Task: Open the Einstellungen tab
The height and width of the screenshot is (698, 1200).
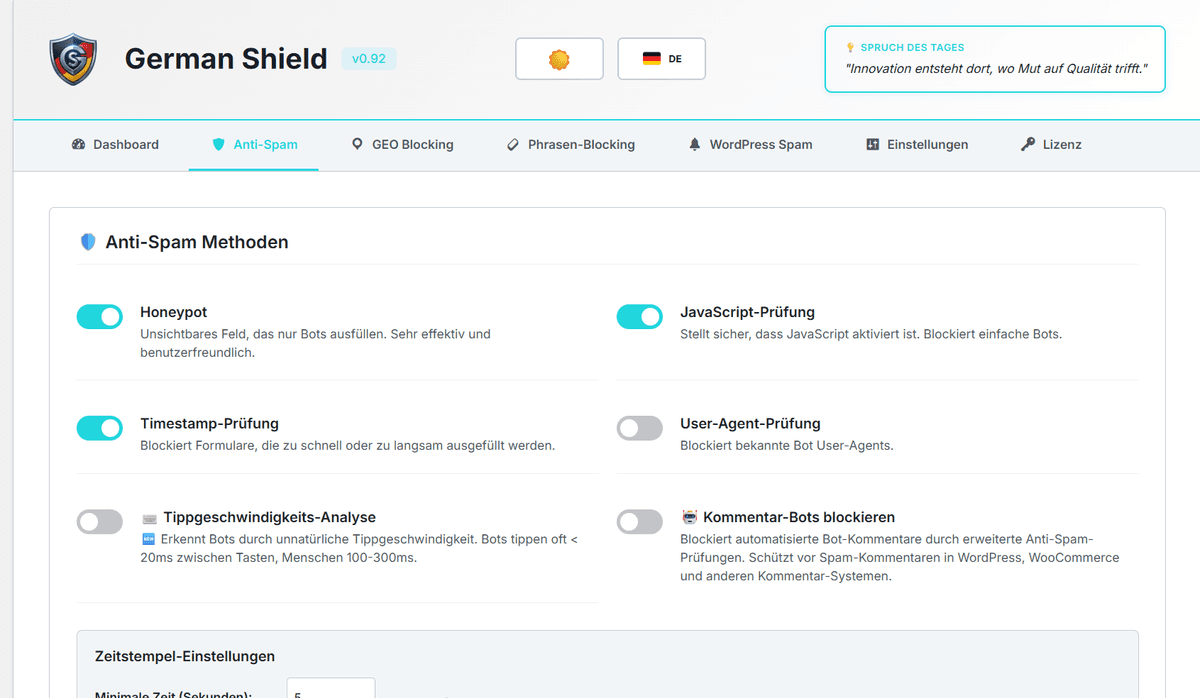Action: (x=917, y=144)
